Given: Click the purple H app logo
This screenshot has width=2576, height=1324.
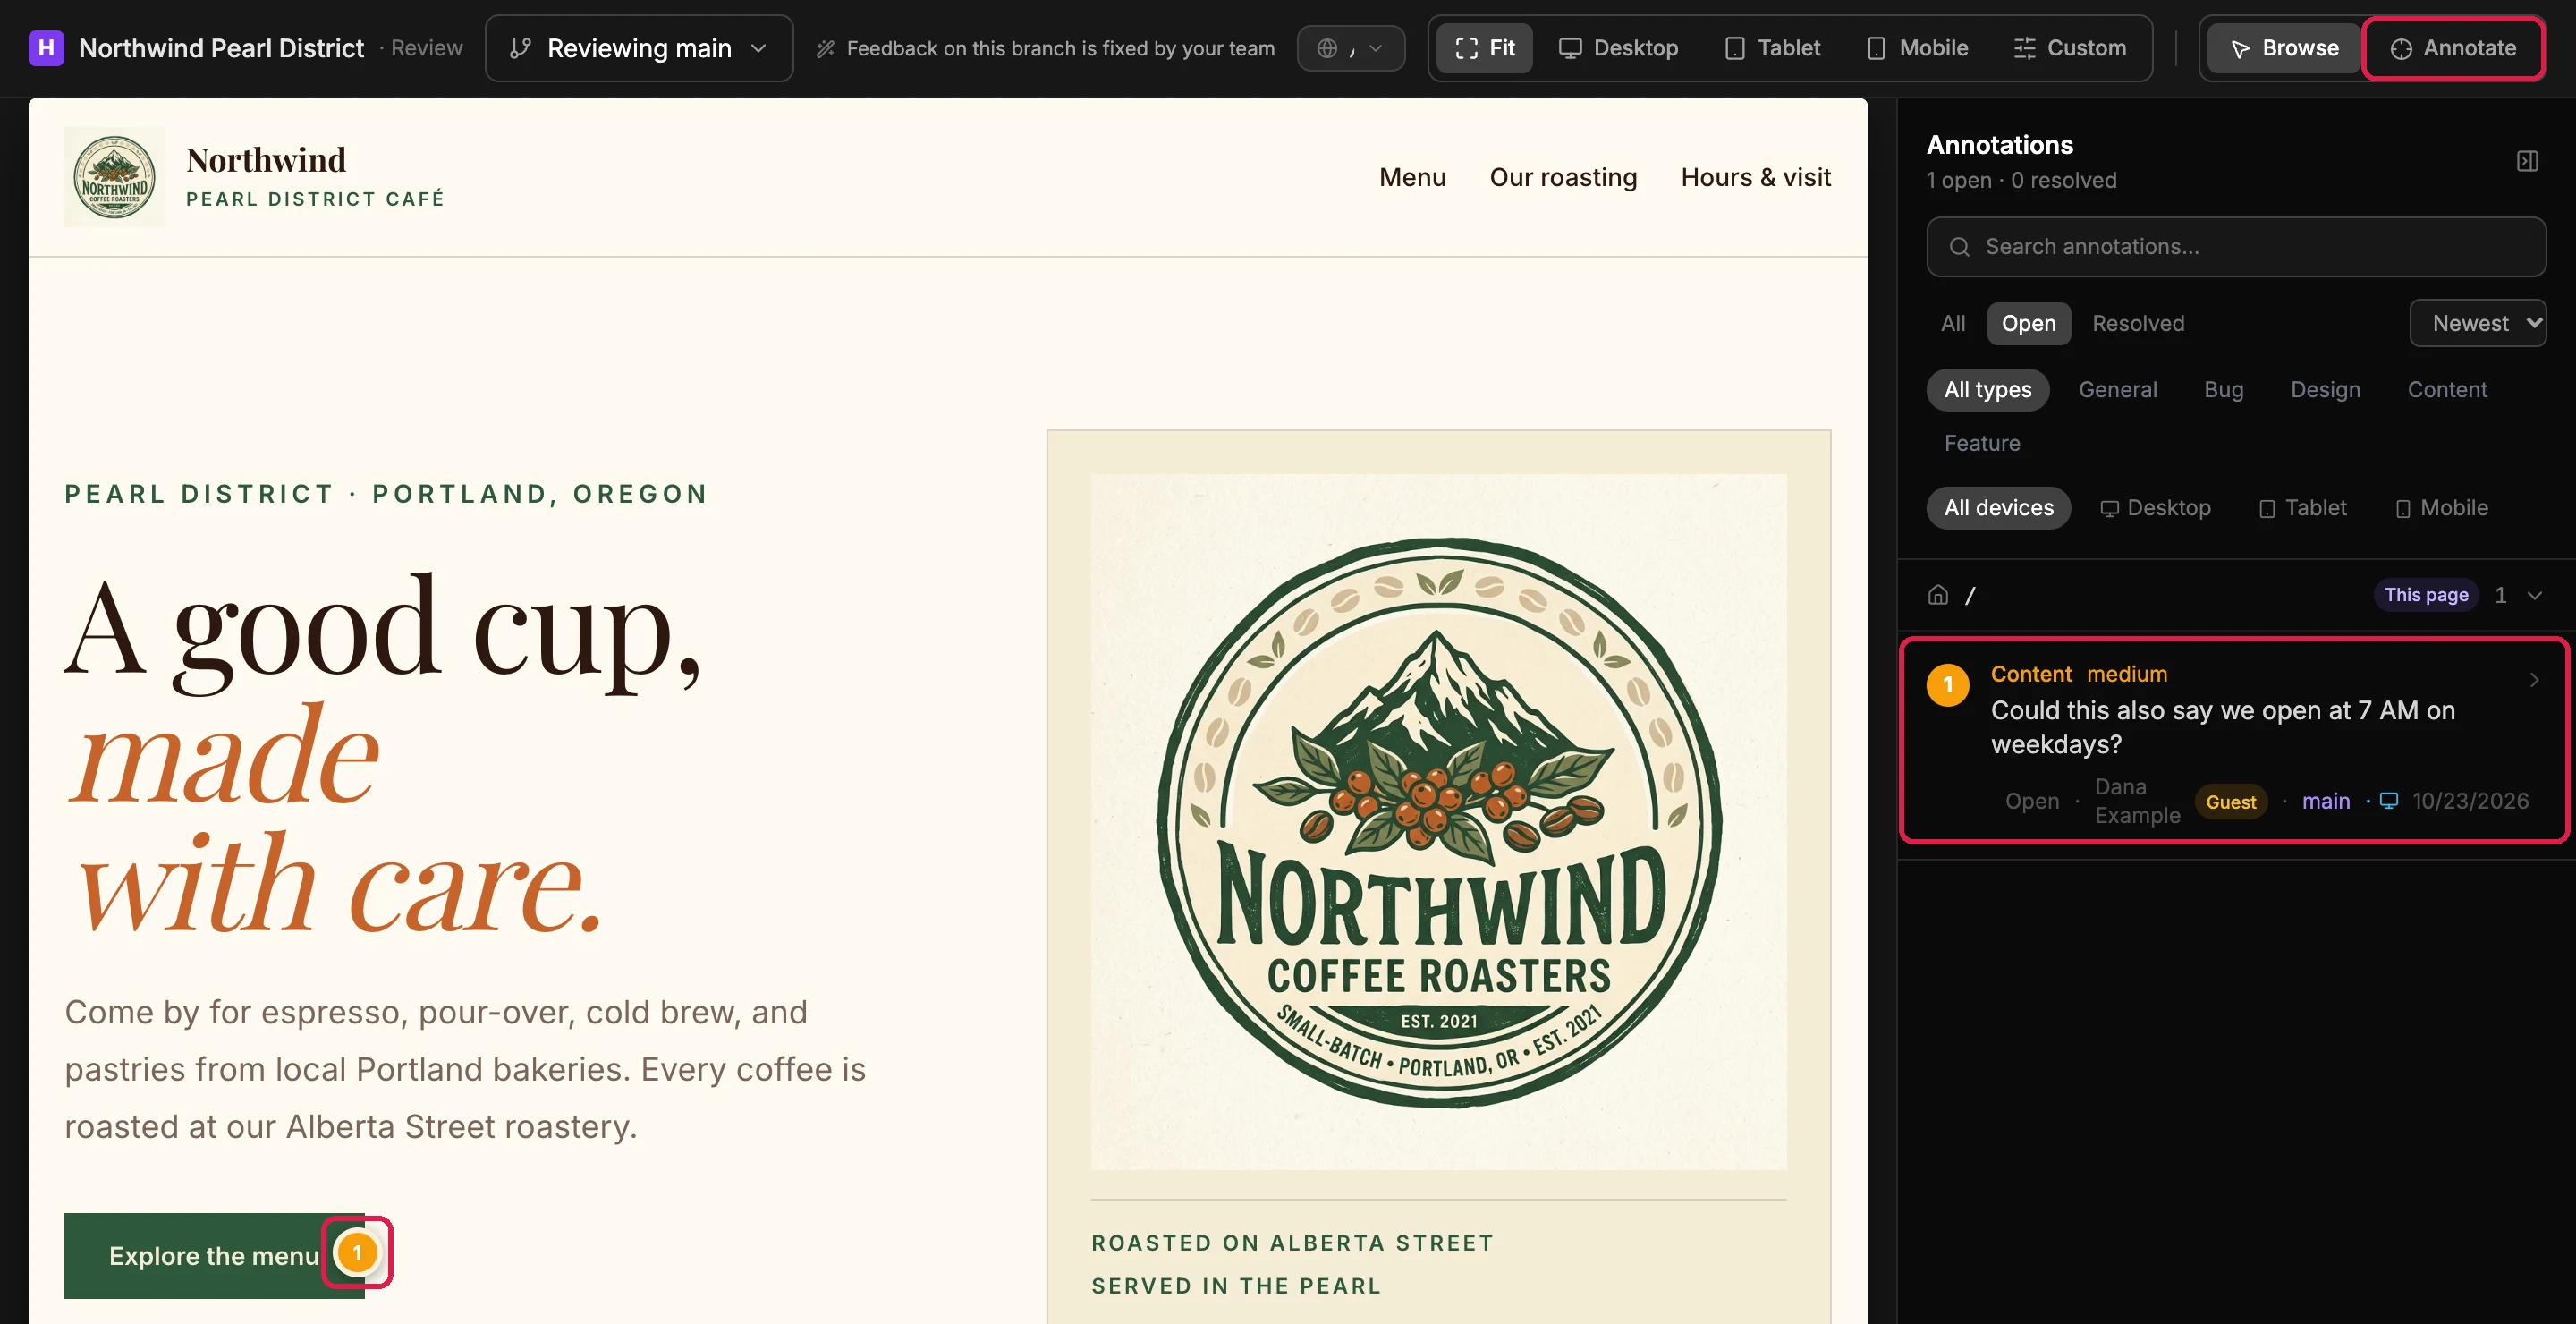Looking at the screenshot, I should click(46, 48).
